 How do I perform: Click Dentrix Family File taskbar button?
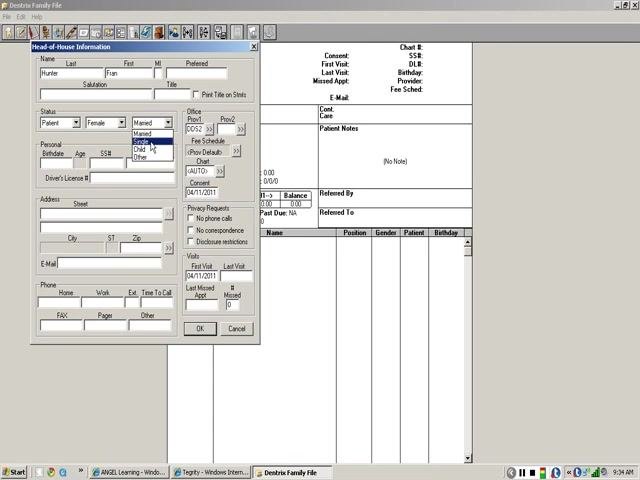(292, 472)
